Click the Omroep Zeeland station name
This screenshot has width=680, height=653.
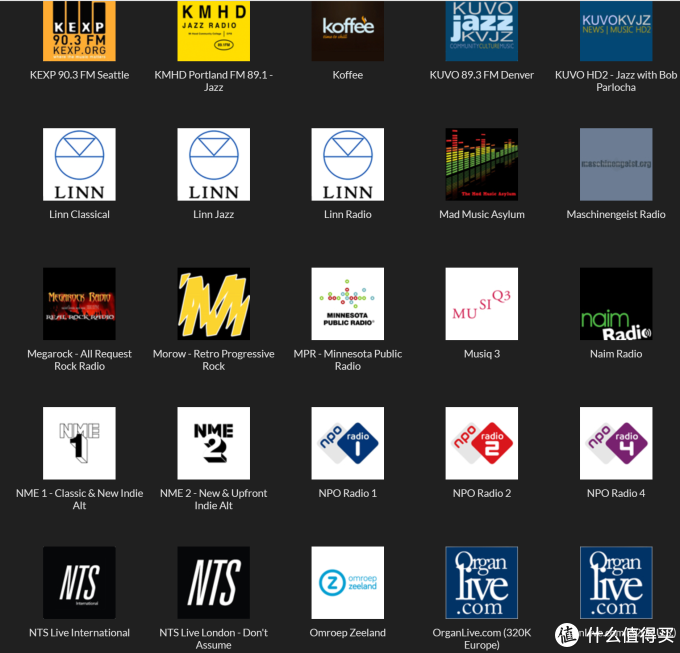(x=348, y=633)
